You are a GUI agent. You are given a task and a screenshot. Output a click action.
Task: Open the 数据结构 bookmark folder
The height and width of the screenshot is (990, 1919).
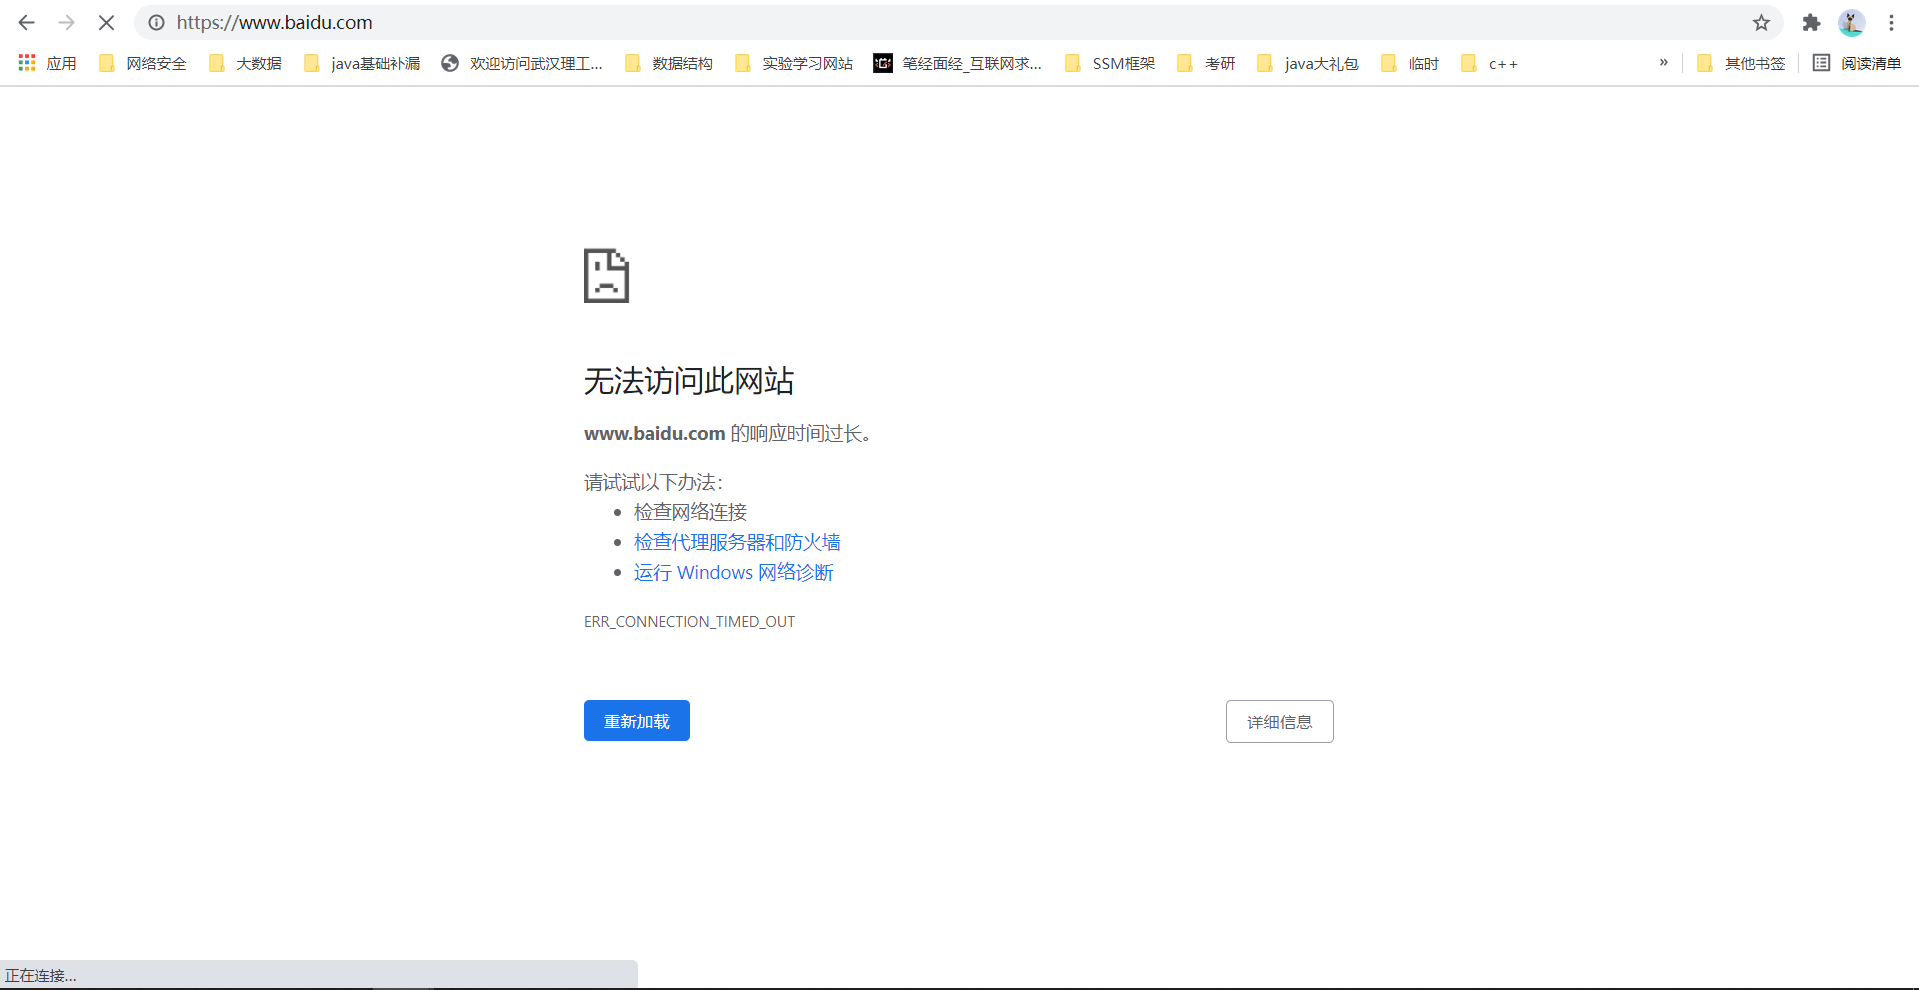click(x=668, y=63)
